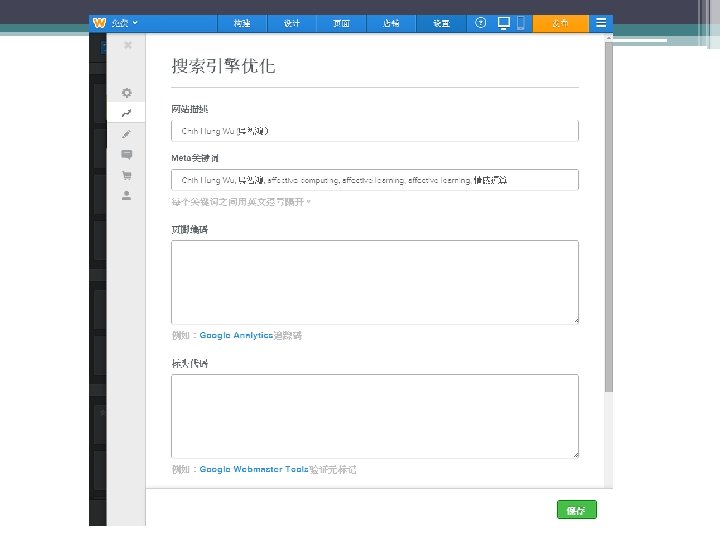The height and width of the screenshot is (540, 720).
Task: Click the Weebly logo icon
Action: coord(99,23)
